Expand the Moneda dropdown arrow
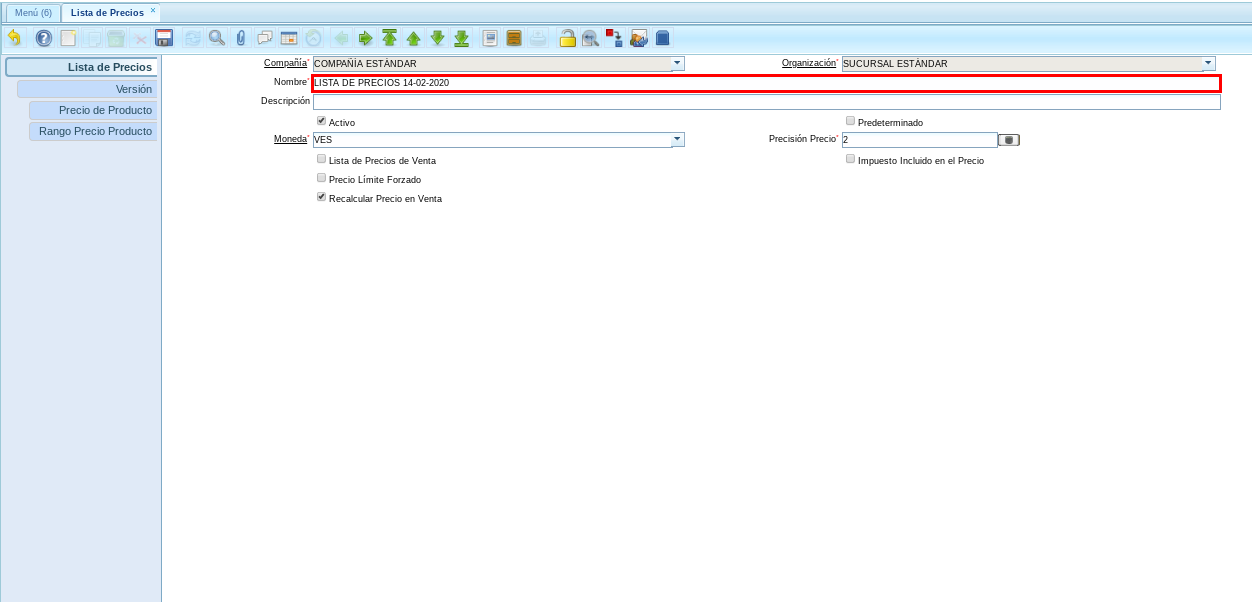 click(678, 139)
